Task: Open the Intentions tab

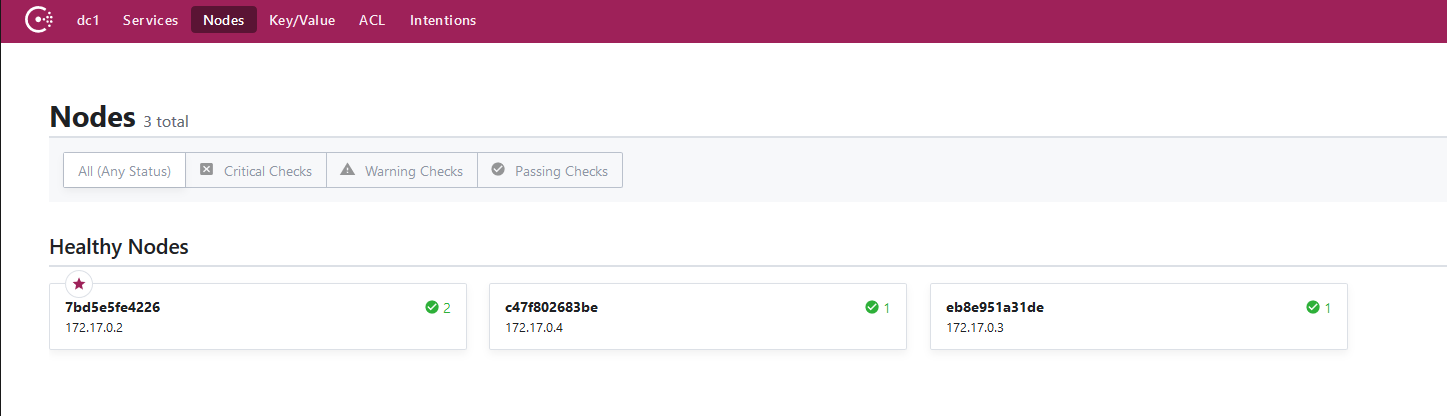Action: (x=443, y=20)
